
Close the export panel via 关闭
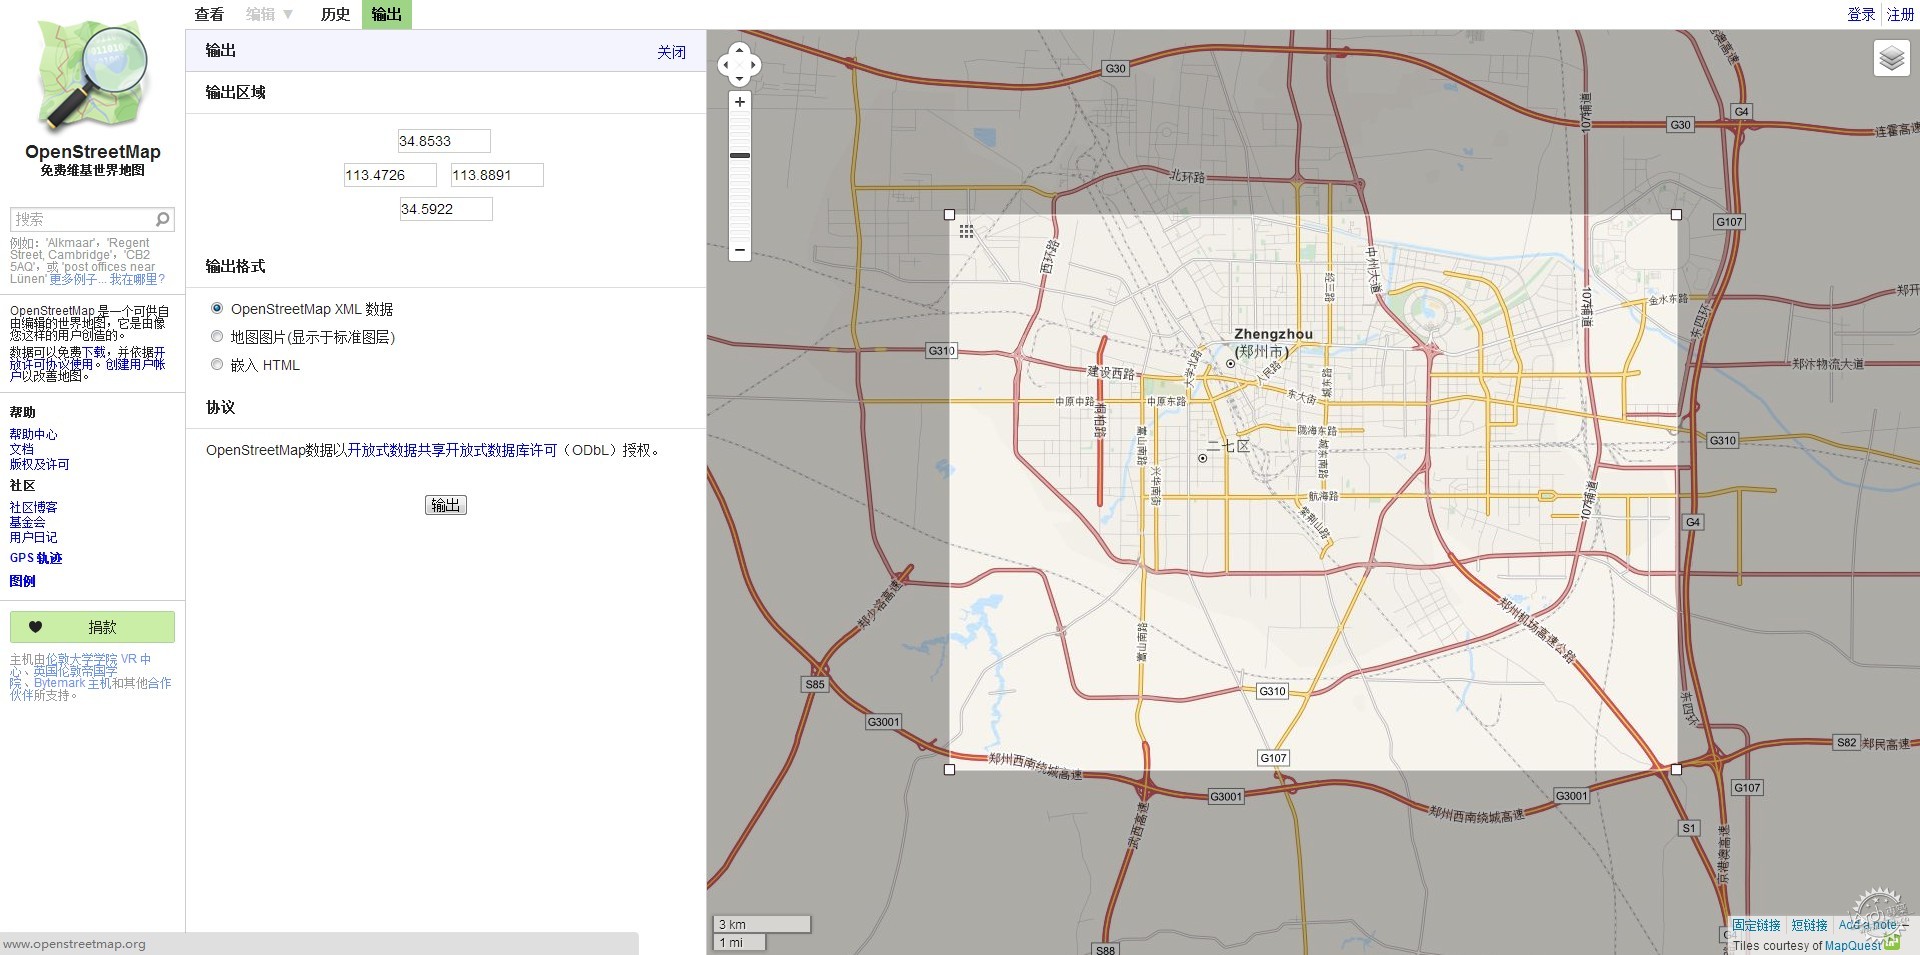[x=671, y=52]
